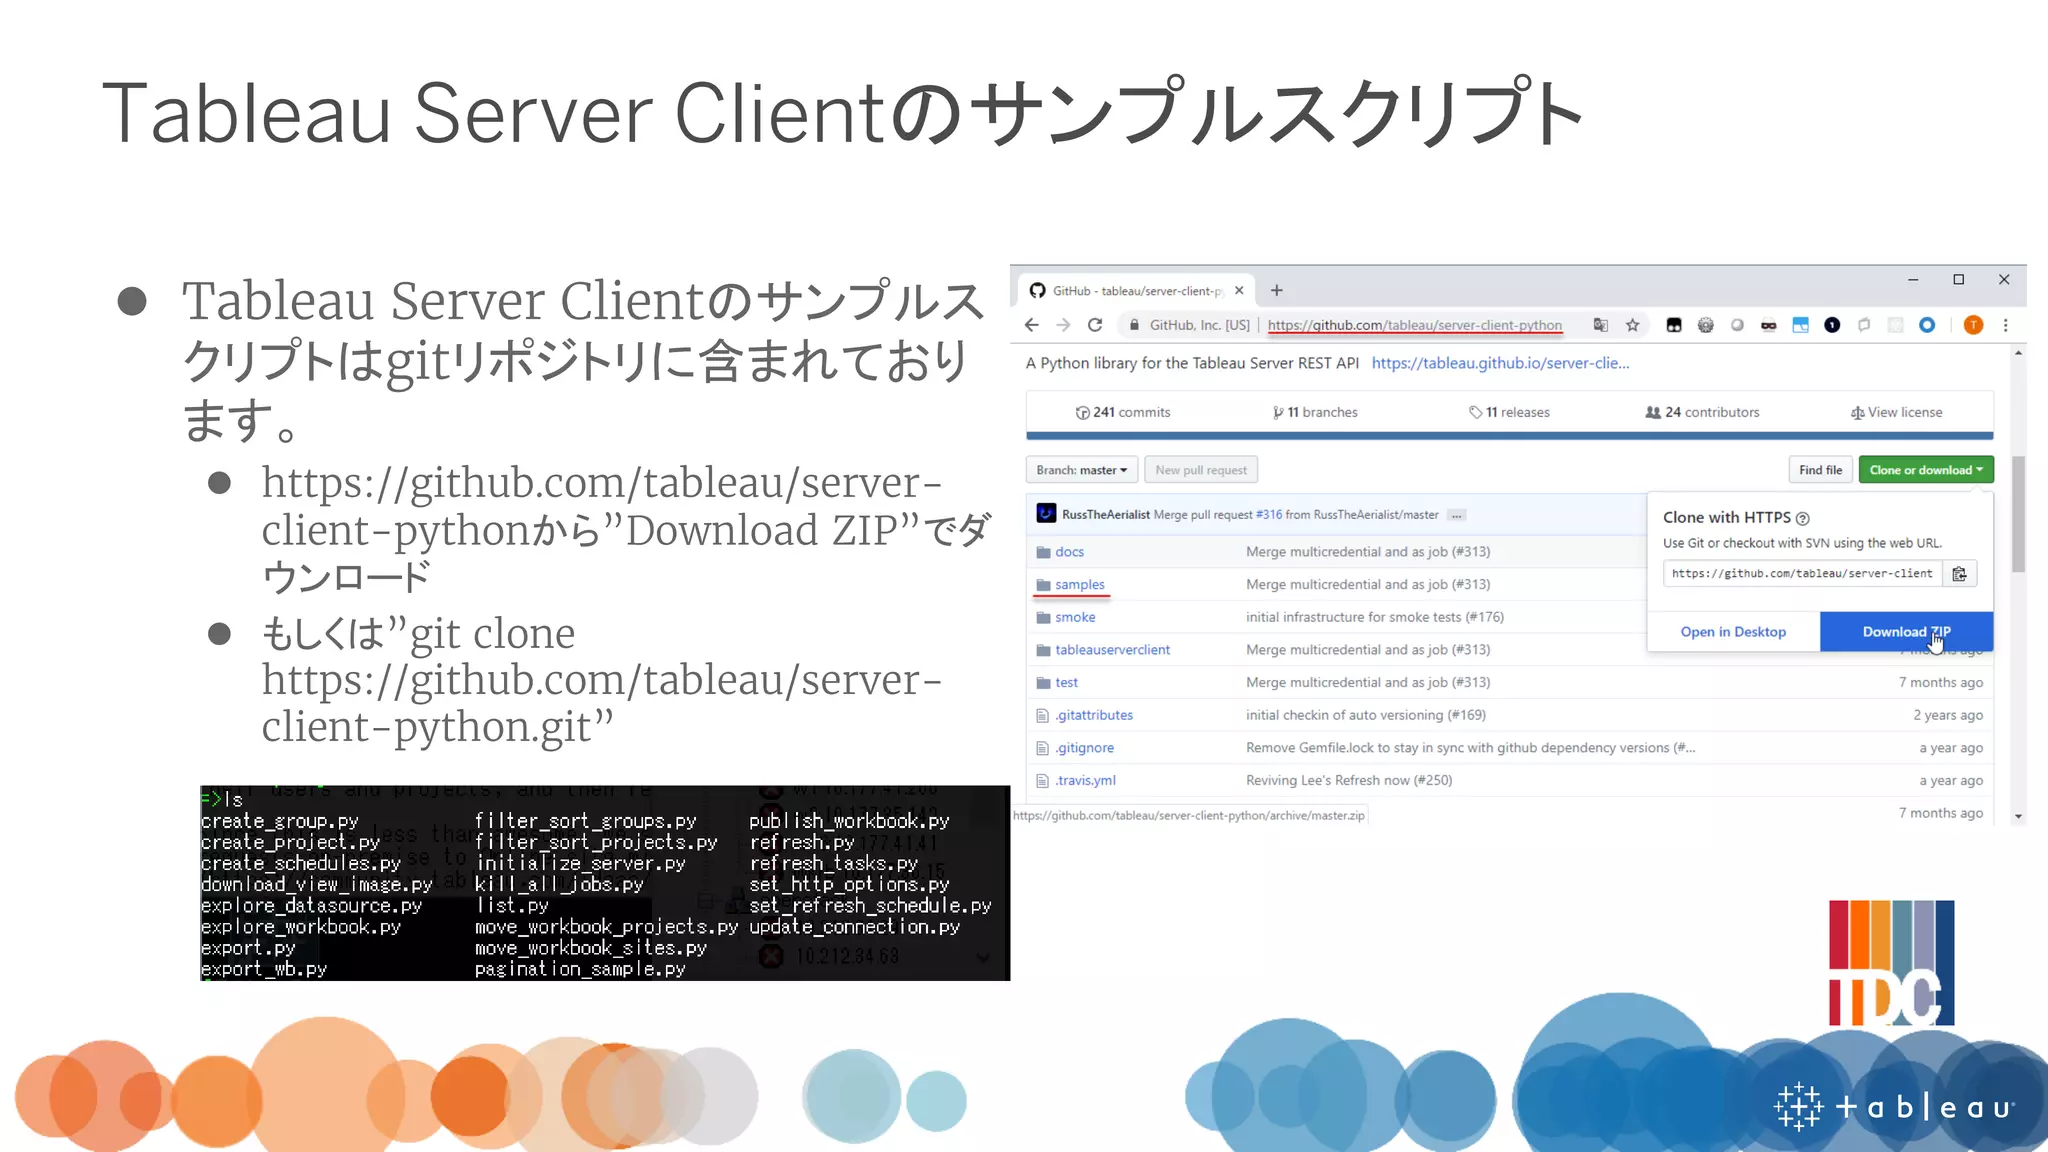Viewport: 2048px width, 1152px height.
Task: Open the tableau.github.io/server-clie... link
Action: pos(1500,363)
